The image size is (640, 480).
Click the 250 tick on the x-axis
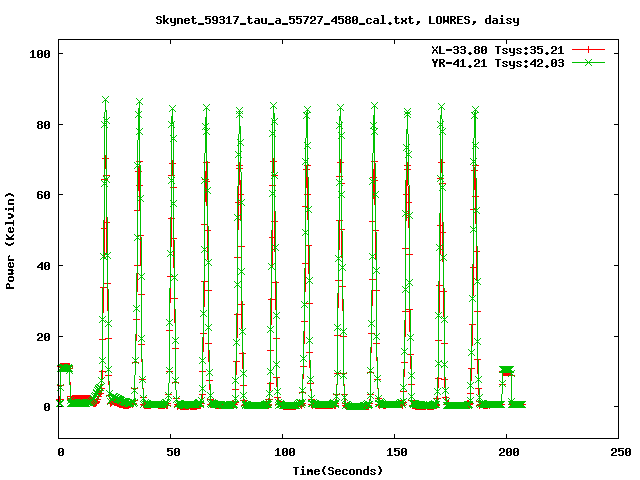(x=619, y=452)
